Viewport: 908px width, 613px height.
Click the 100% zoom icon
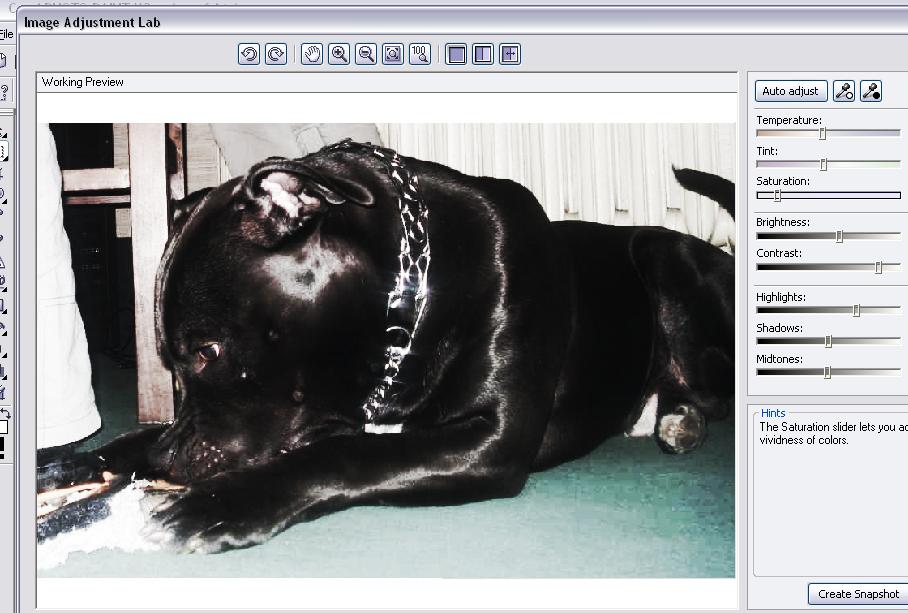pyautogui.click(x=420, y=54)
